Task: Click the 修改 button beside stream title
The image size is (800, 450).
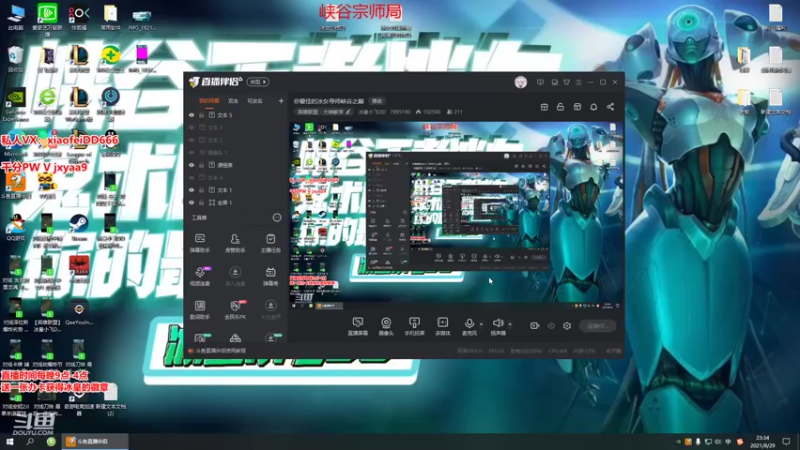Action: coord(377,101)
